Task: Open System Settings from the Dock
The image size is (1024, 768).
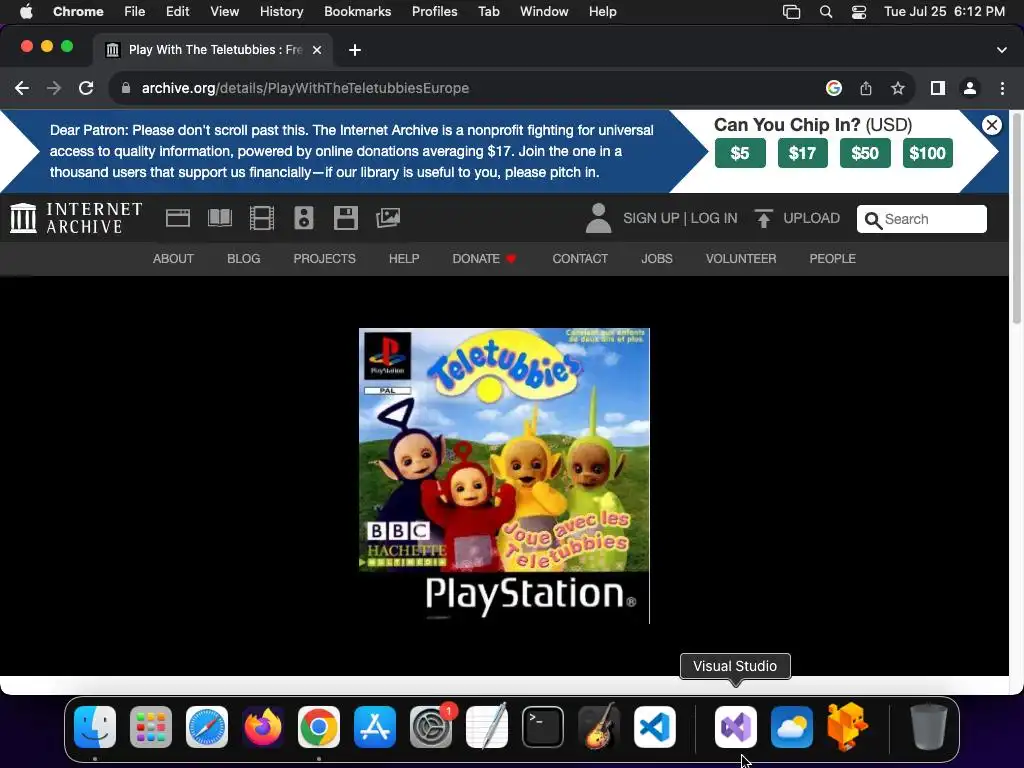Action: point(431,727)
